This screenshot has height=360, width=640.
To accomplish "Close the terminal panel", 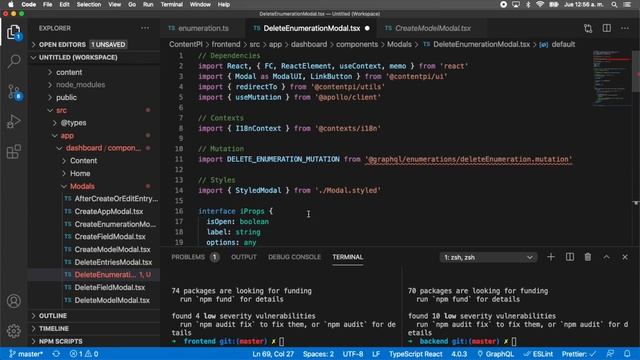I will [x=625, y=257].
